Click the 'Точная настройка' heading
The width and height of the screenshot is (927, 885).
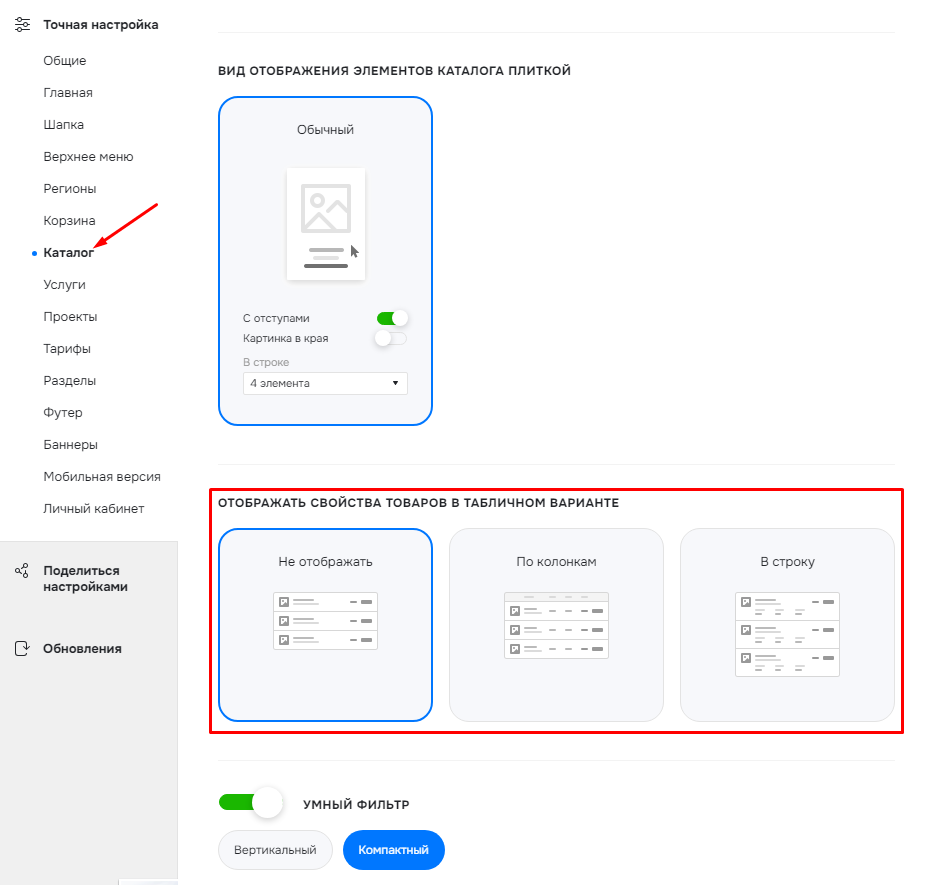tap(101, 25)
